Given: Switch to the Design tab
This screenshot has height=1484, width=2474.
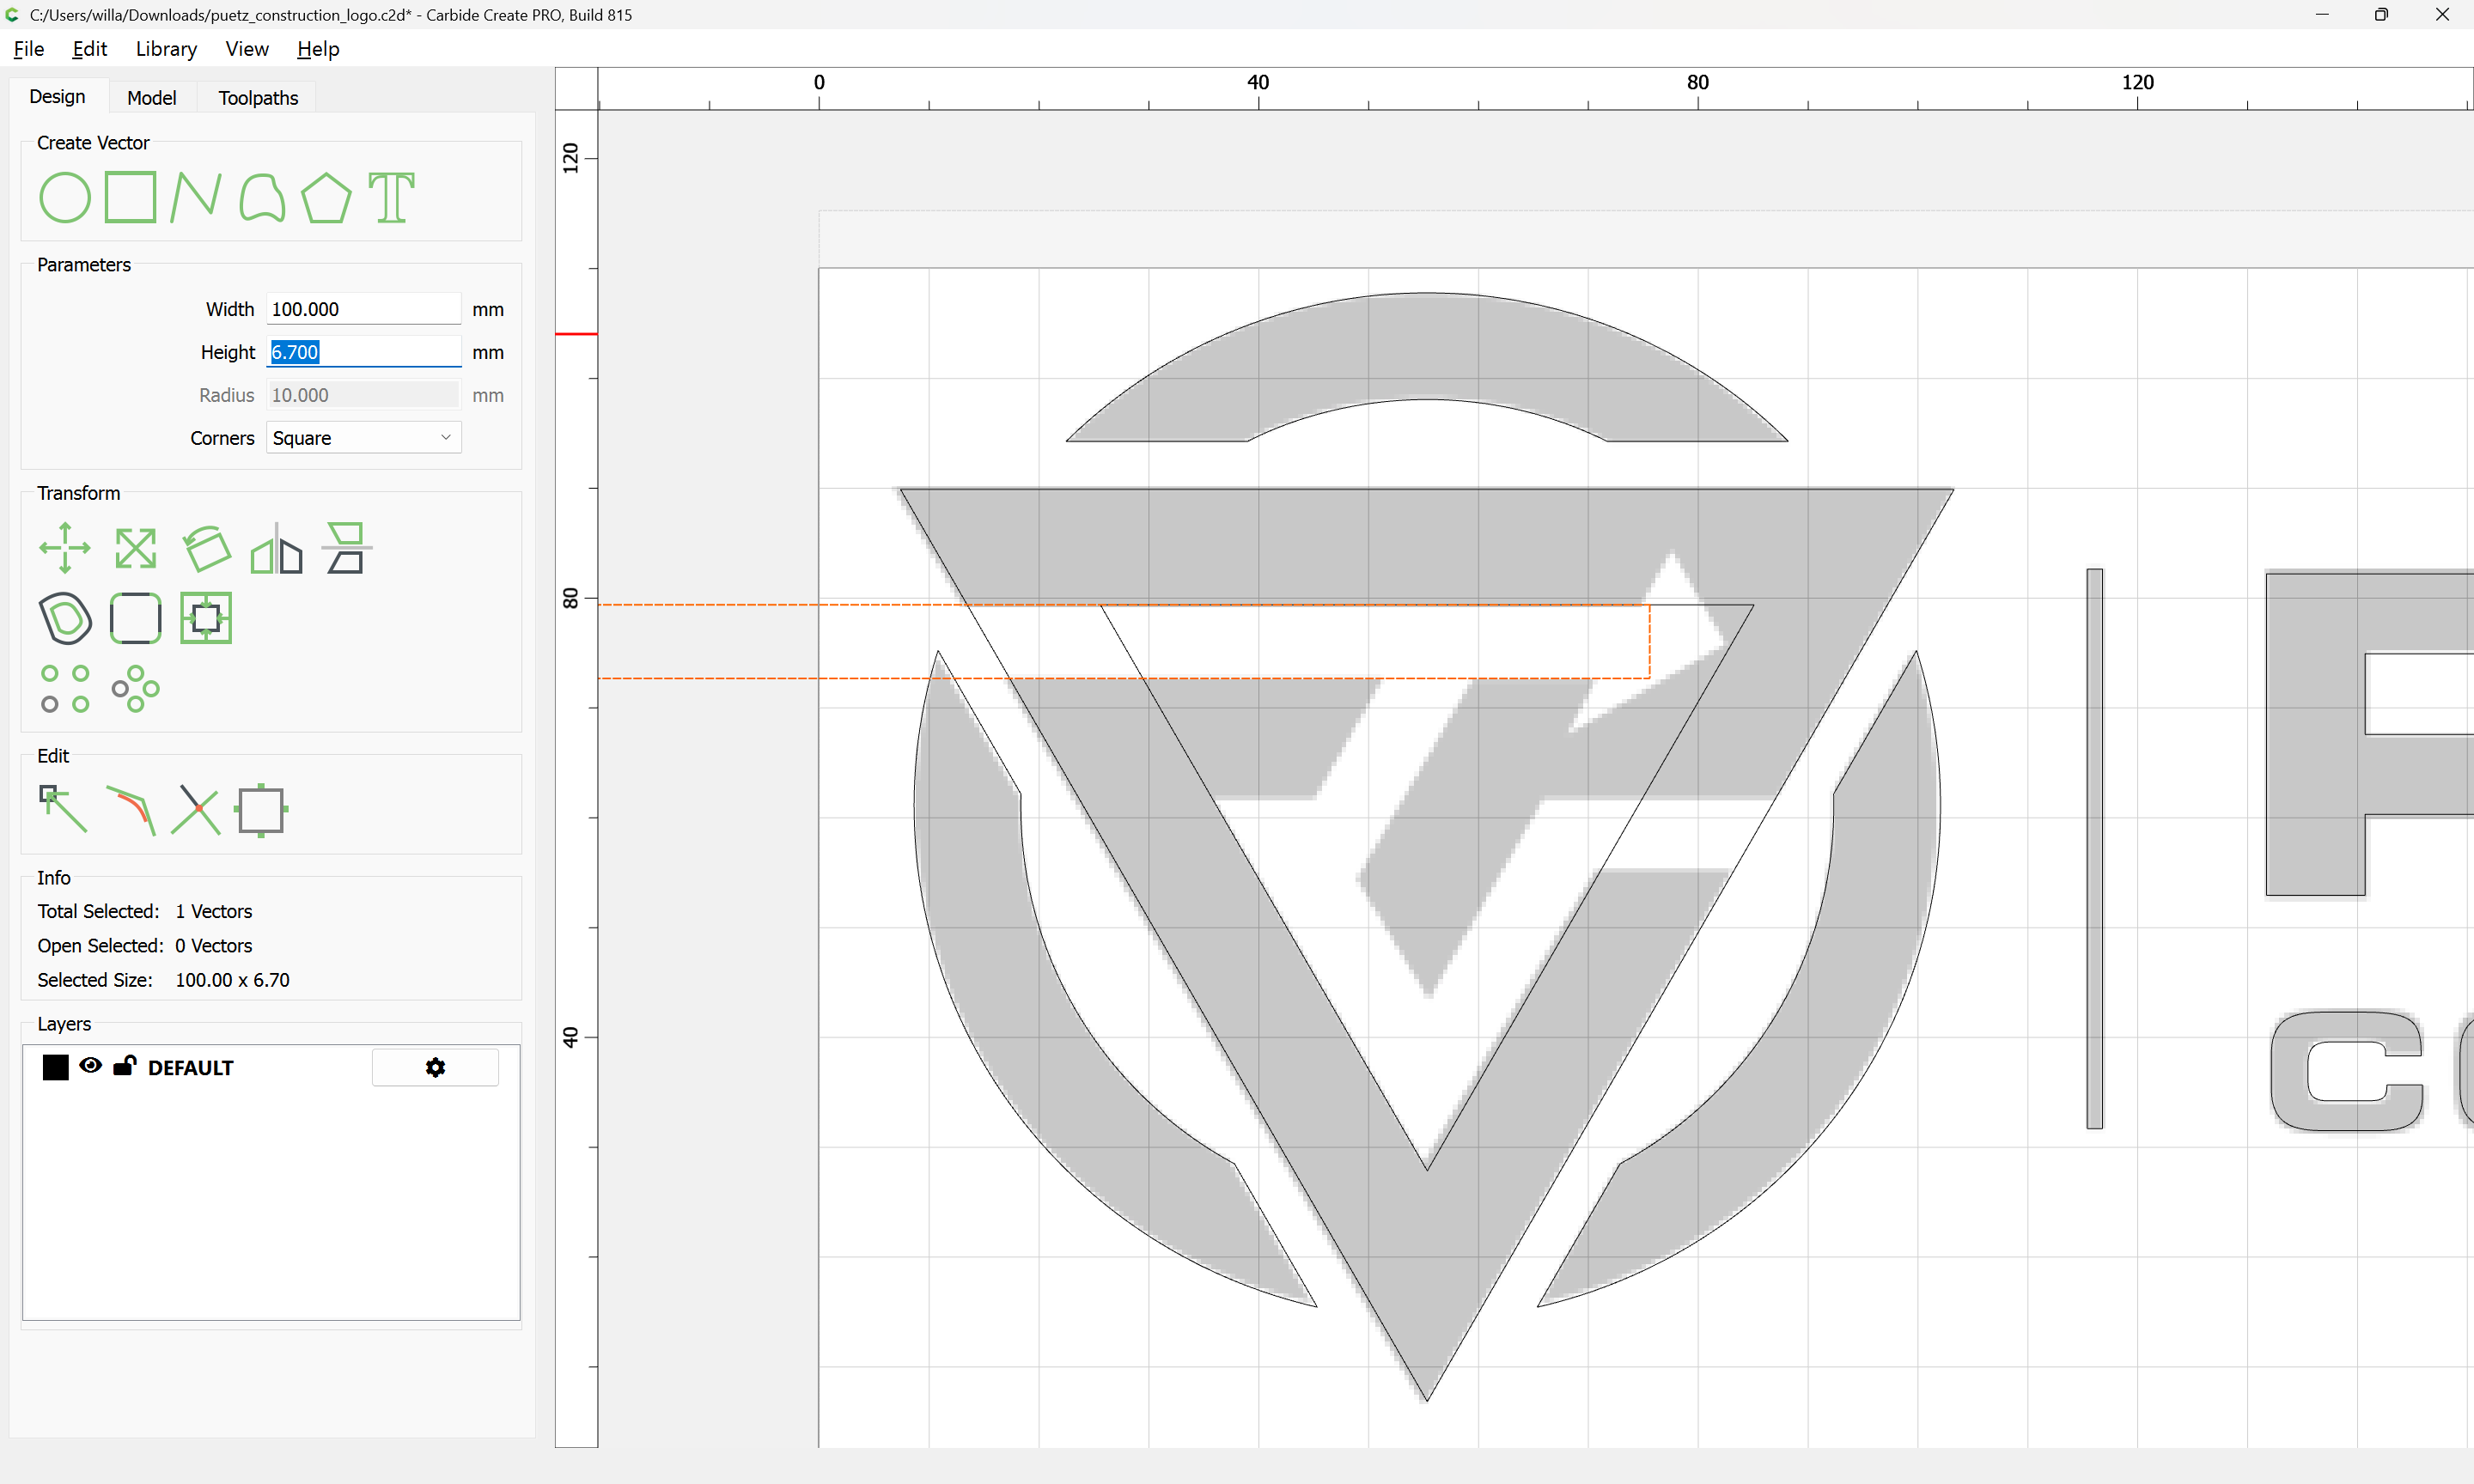Looking at the screenshot, I should coord(57,97).
